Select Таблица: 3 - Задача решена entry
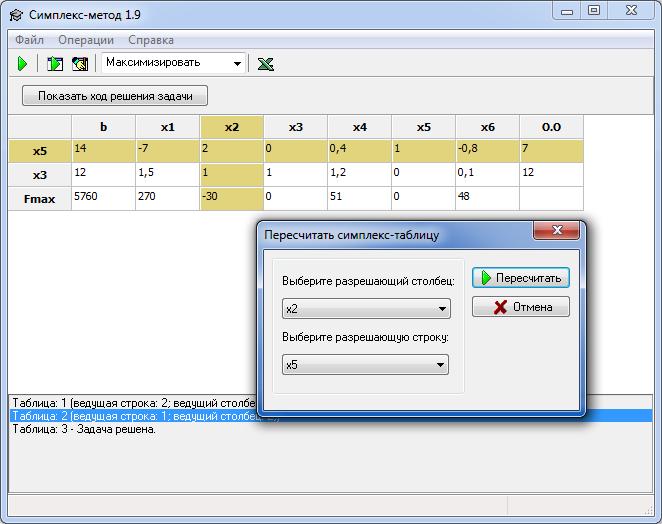662x524 pixels. pos(84,429)
